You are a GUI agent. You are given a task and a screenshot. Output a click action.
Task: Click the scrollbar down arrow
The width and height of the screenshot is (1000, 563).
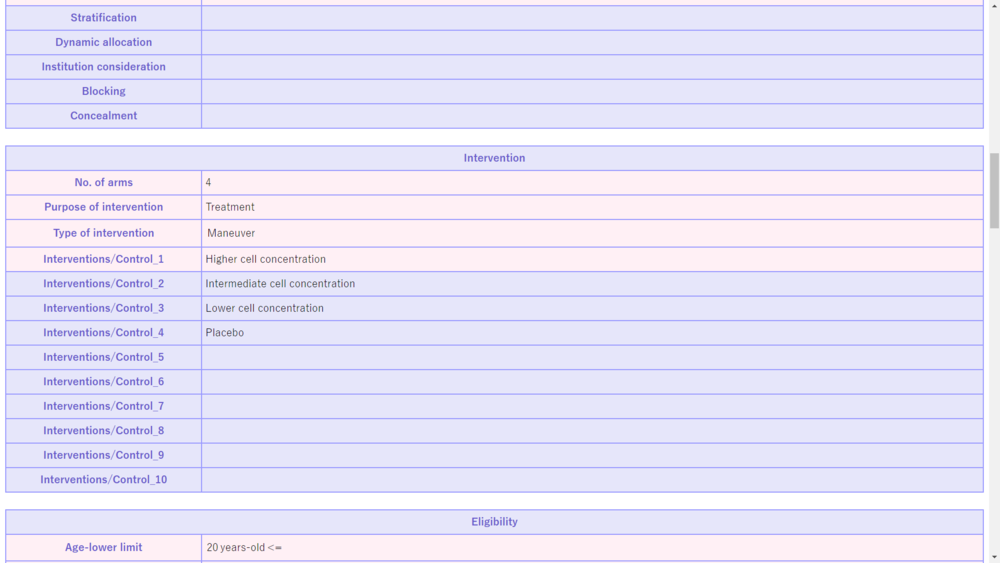(x=994, y=557)
